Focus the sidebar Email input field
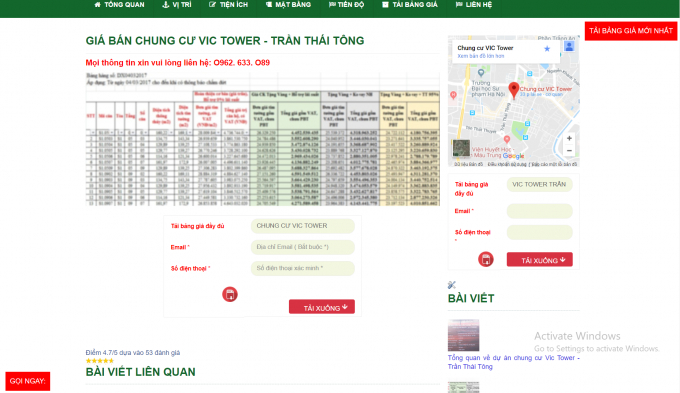Screen dimensions: 680x393 click(539, 211)
